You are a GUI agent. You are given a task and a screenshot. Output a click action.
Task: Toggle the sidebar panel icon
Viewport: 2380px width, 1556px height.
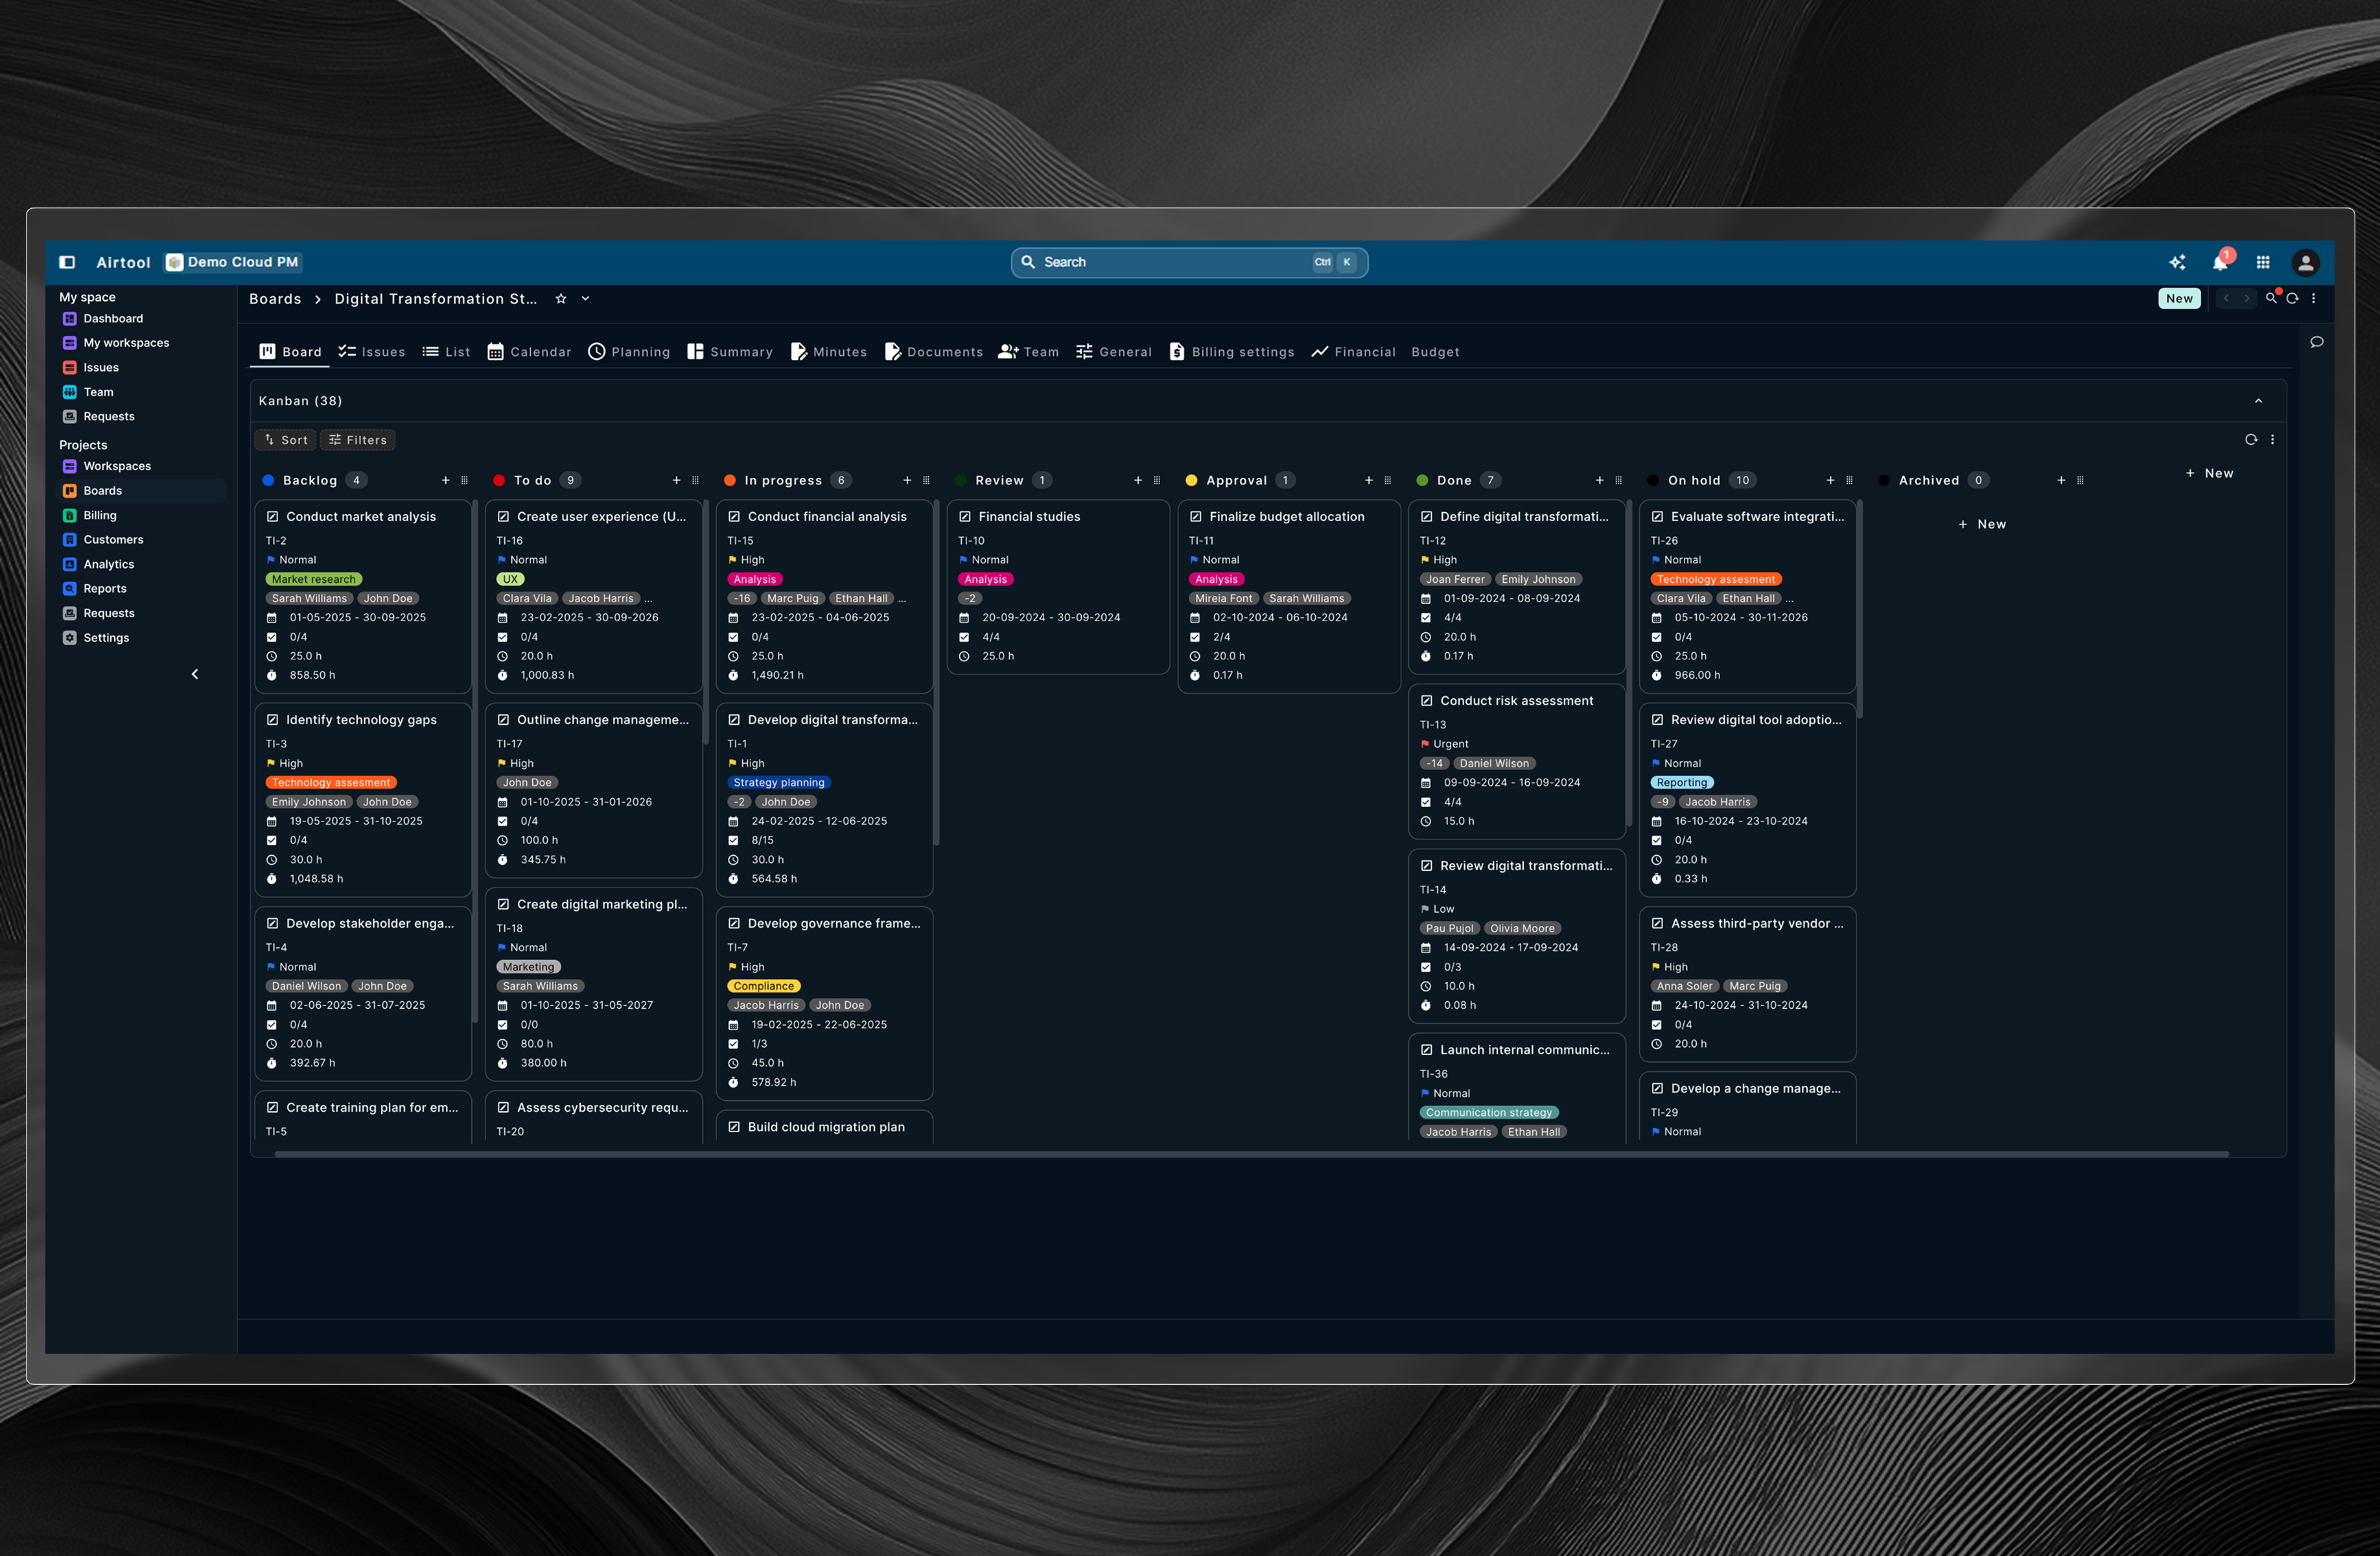click(x=67, y=262)
